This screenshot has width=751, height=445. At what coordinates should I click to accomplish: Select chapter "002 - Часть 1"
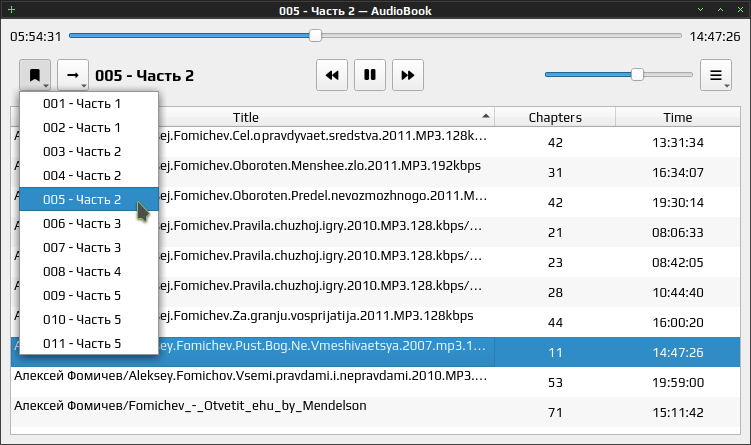[x=89, y=127]
